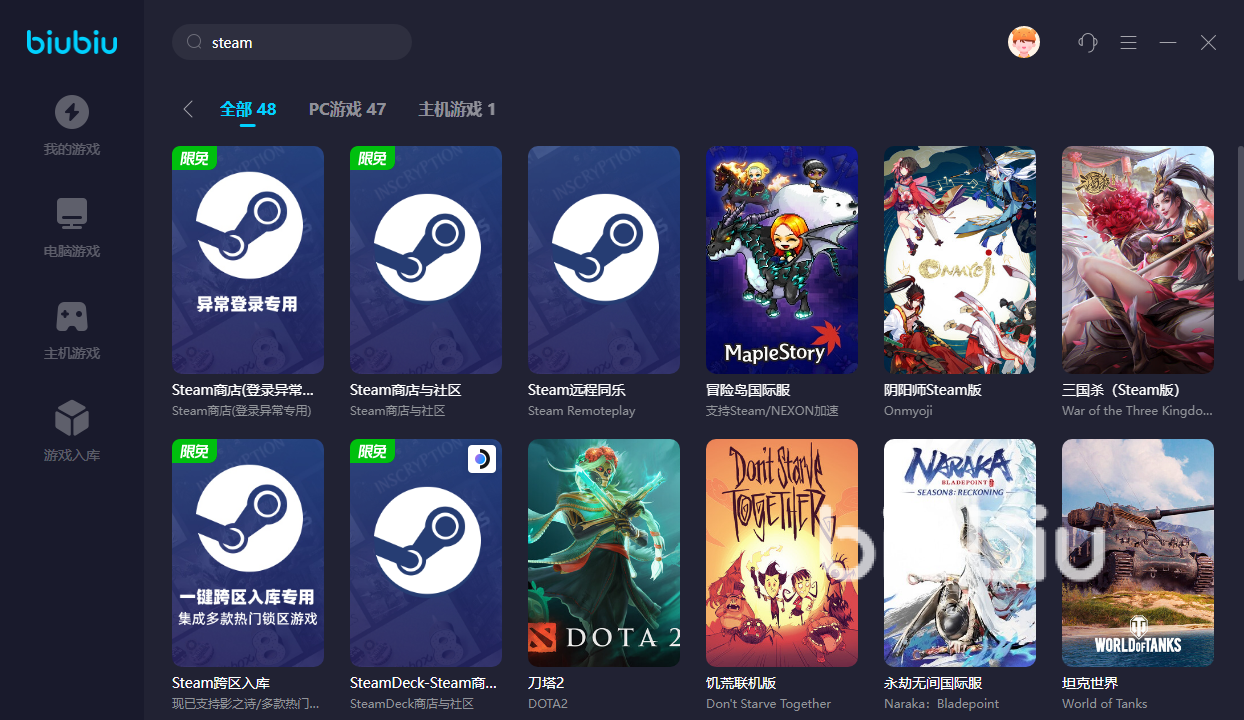This screenshot has width=1244, height=720.
Task: Open game library cube icon in sidebar
Action: point(71,418)
